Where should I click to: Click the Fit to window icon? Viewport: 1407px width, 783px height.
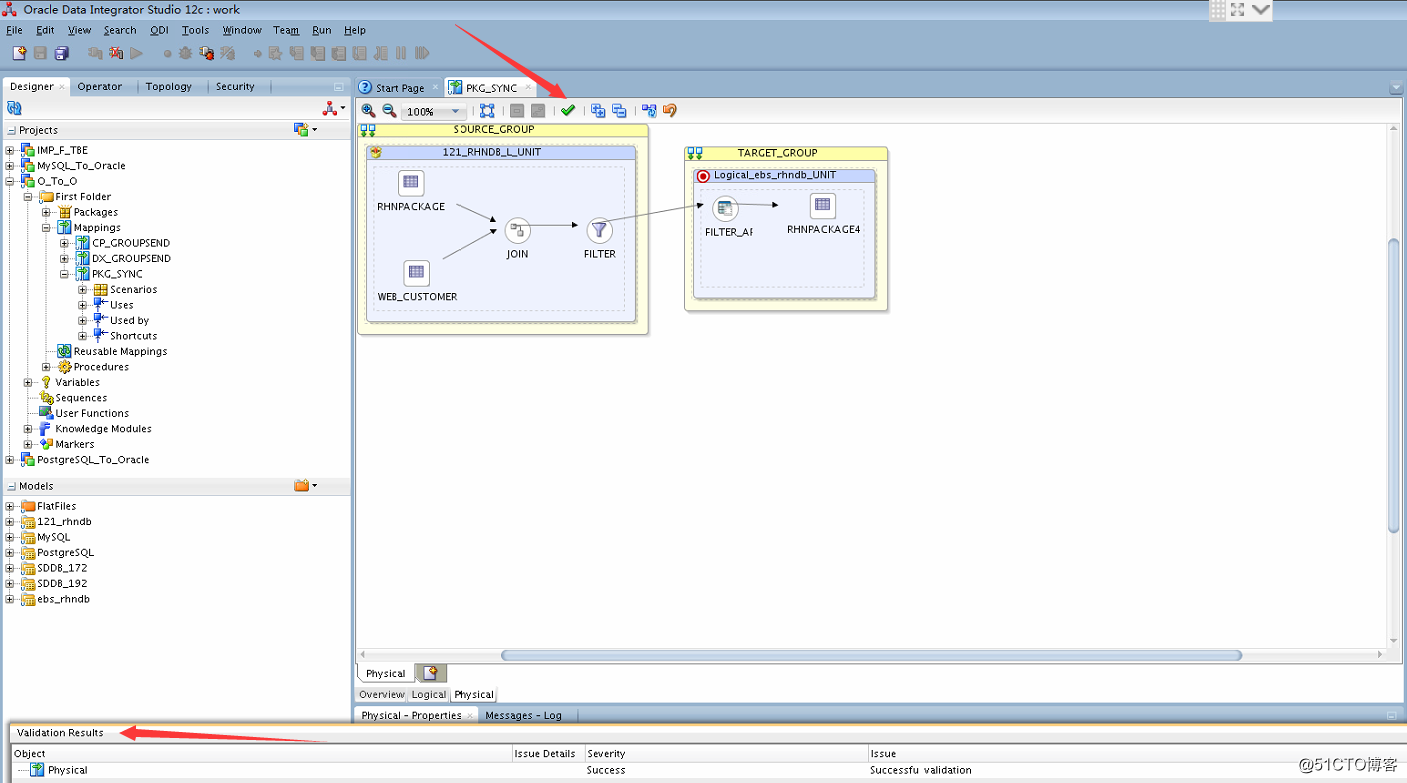click(x=487, y=111)
